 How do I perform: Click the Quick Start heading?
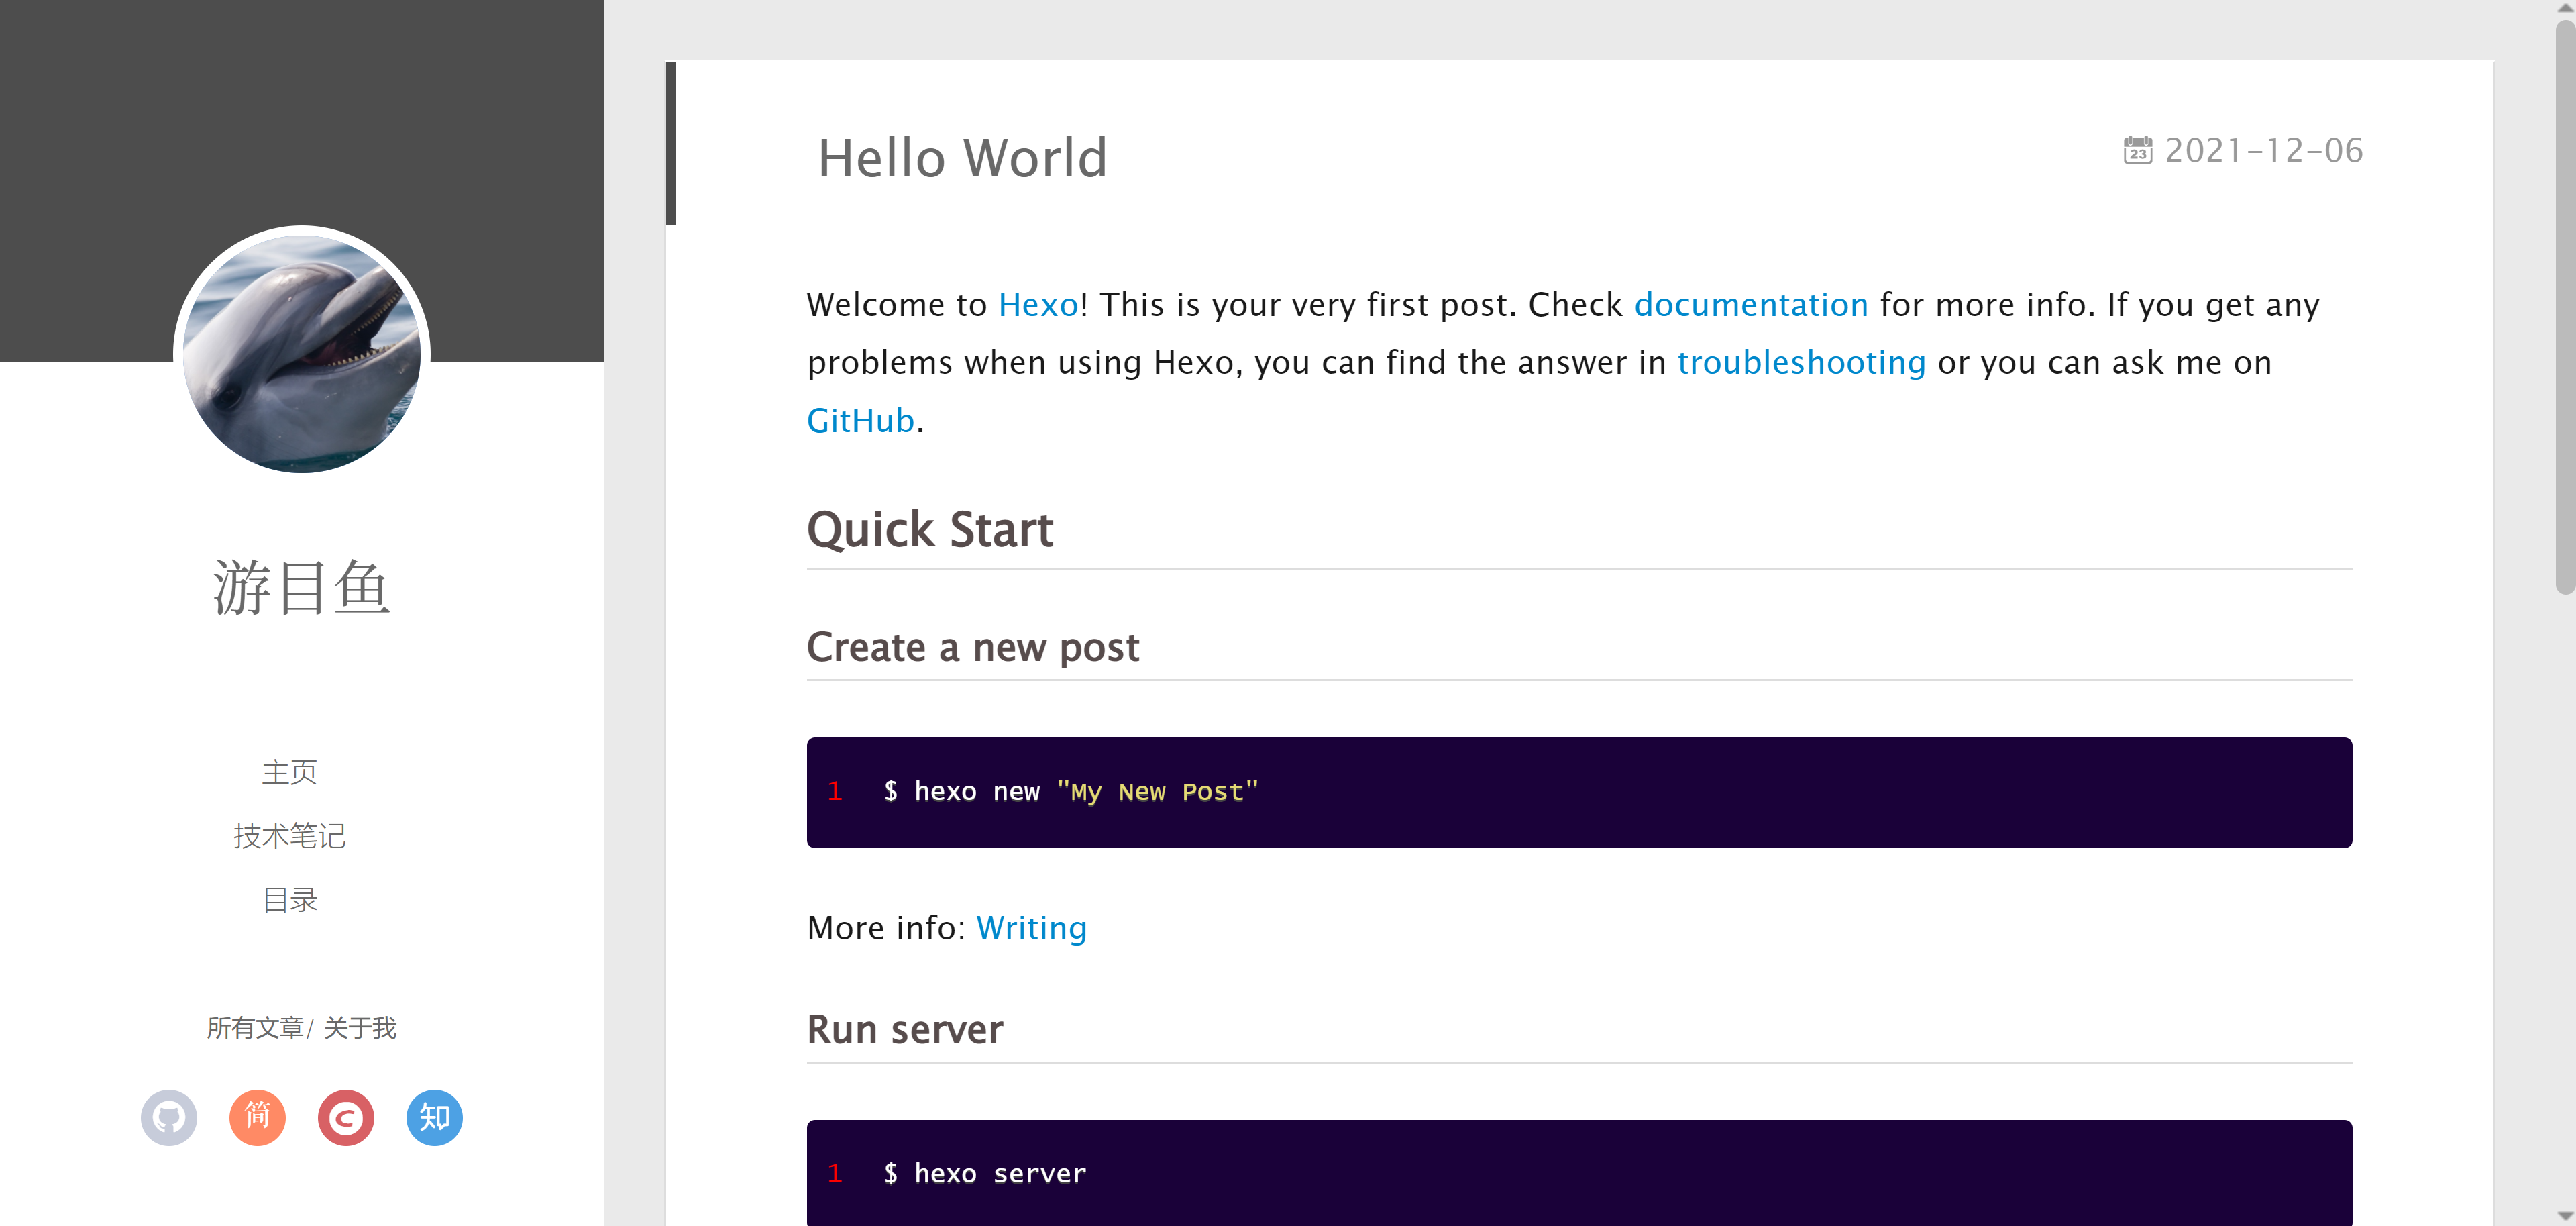click(929, 530)
